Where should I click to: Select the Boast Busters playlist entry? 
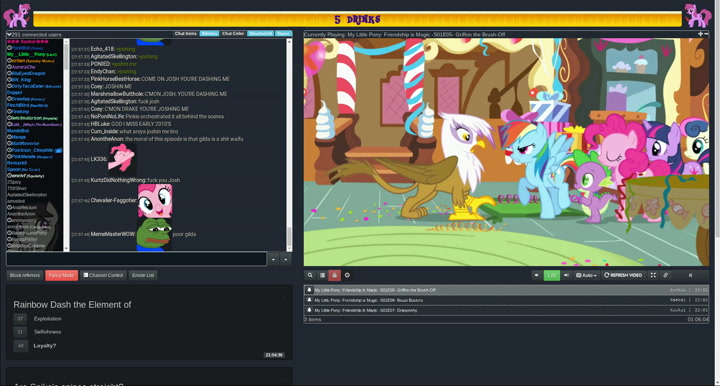click(x=506, y=300)
